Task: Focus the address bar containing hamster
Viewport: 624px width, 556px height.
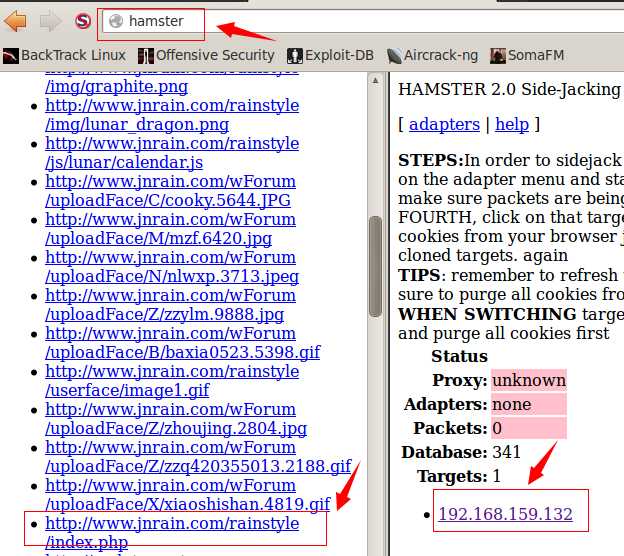Action: [x=362, y=21]
